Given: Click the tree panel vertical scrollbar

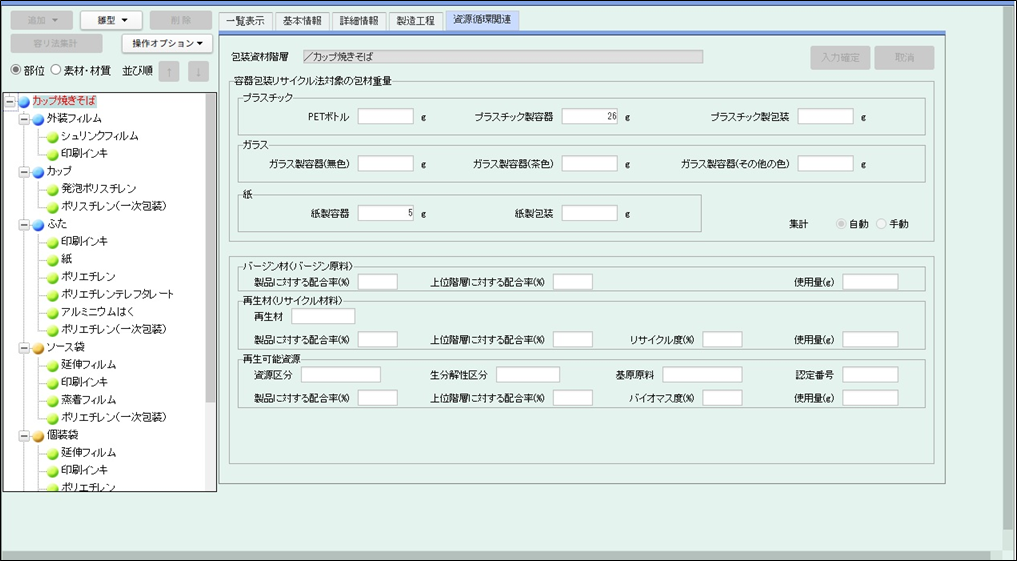Looking at the screenshot, I should (210, 250).
